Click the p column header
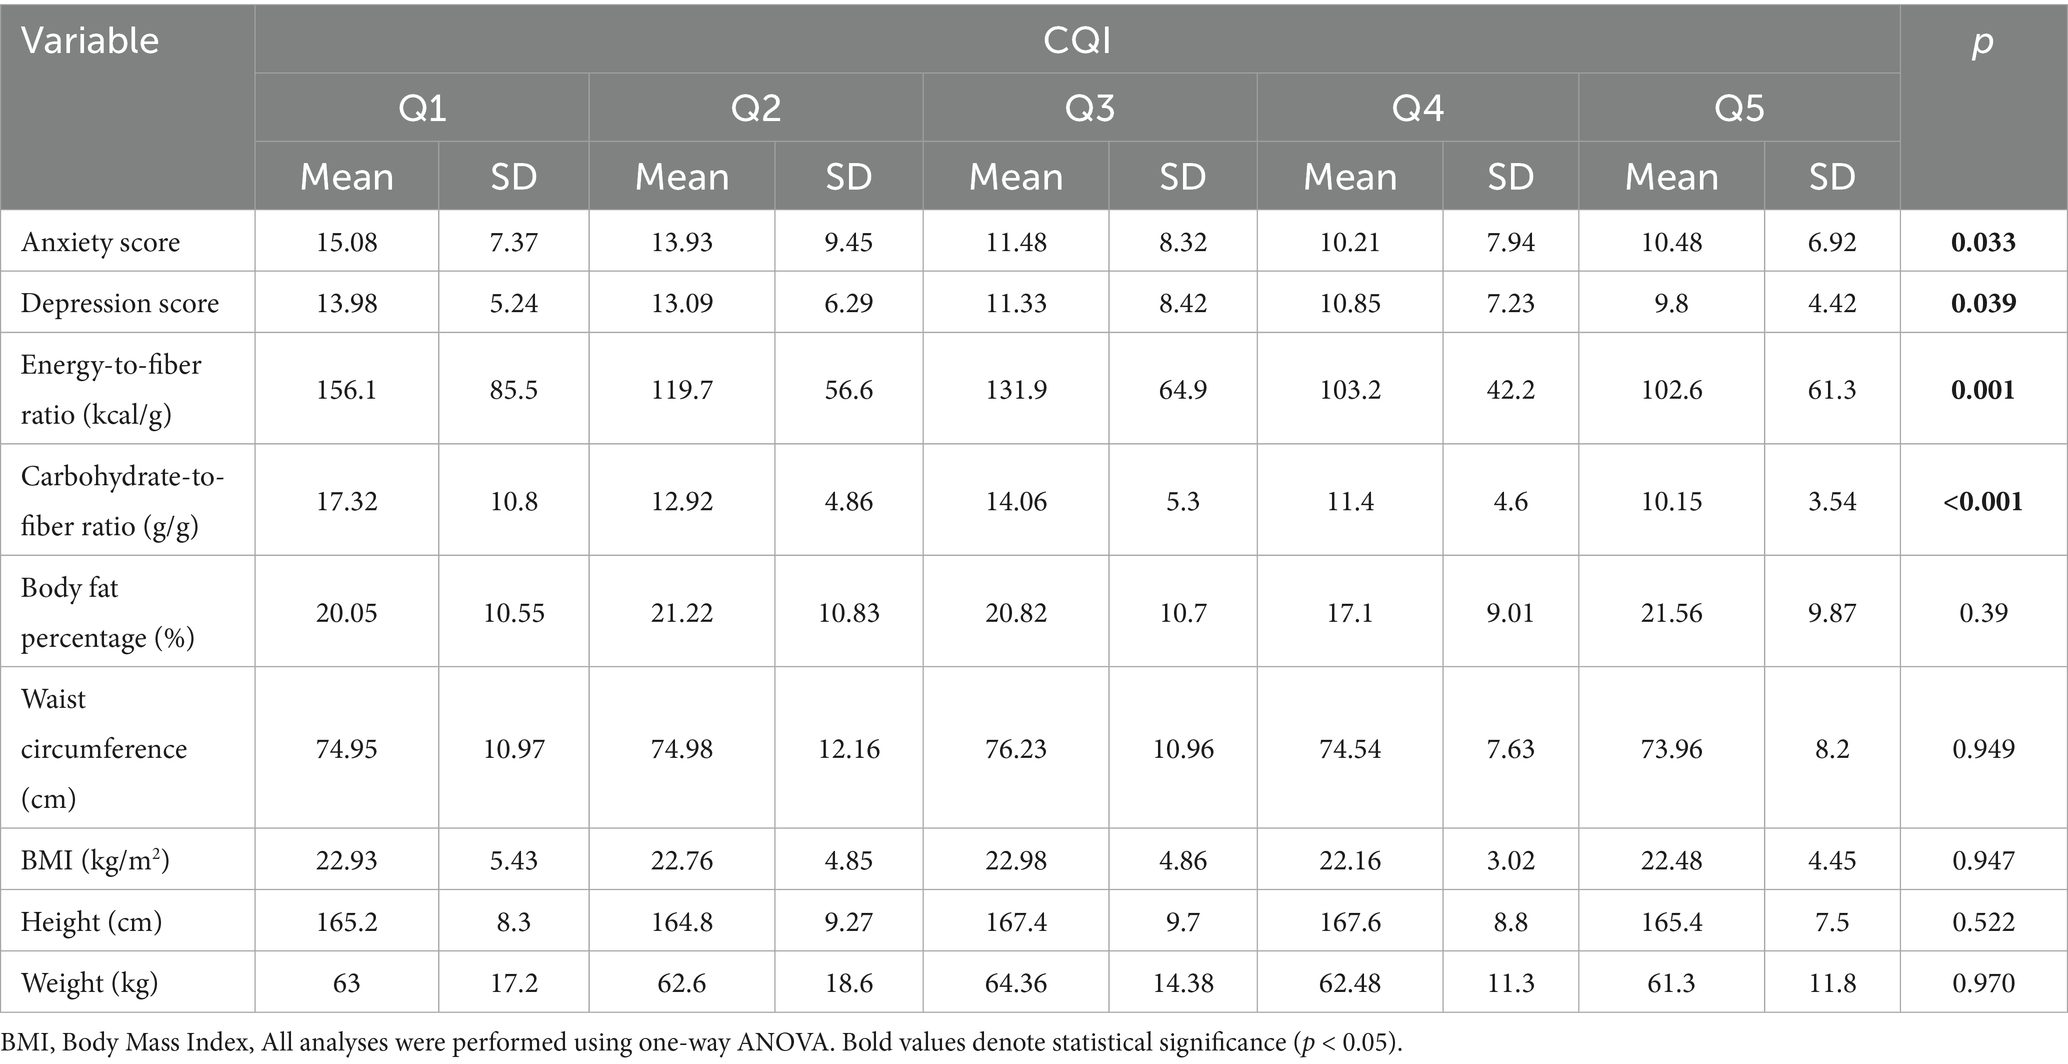Screen dimensions: 2068x1064 coord(1982,41)
